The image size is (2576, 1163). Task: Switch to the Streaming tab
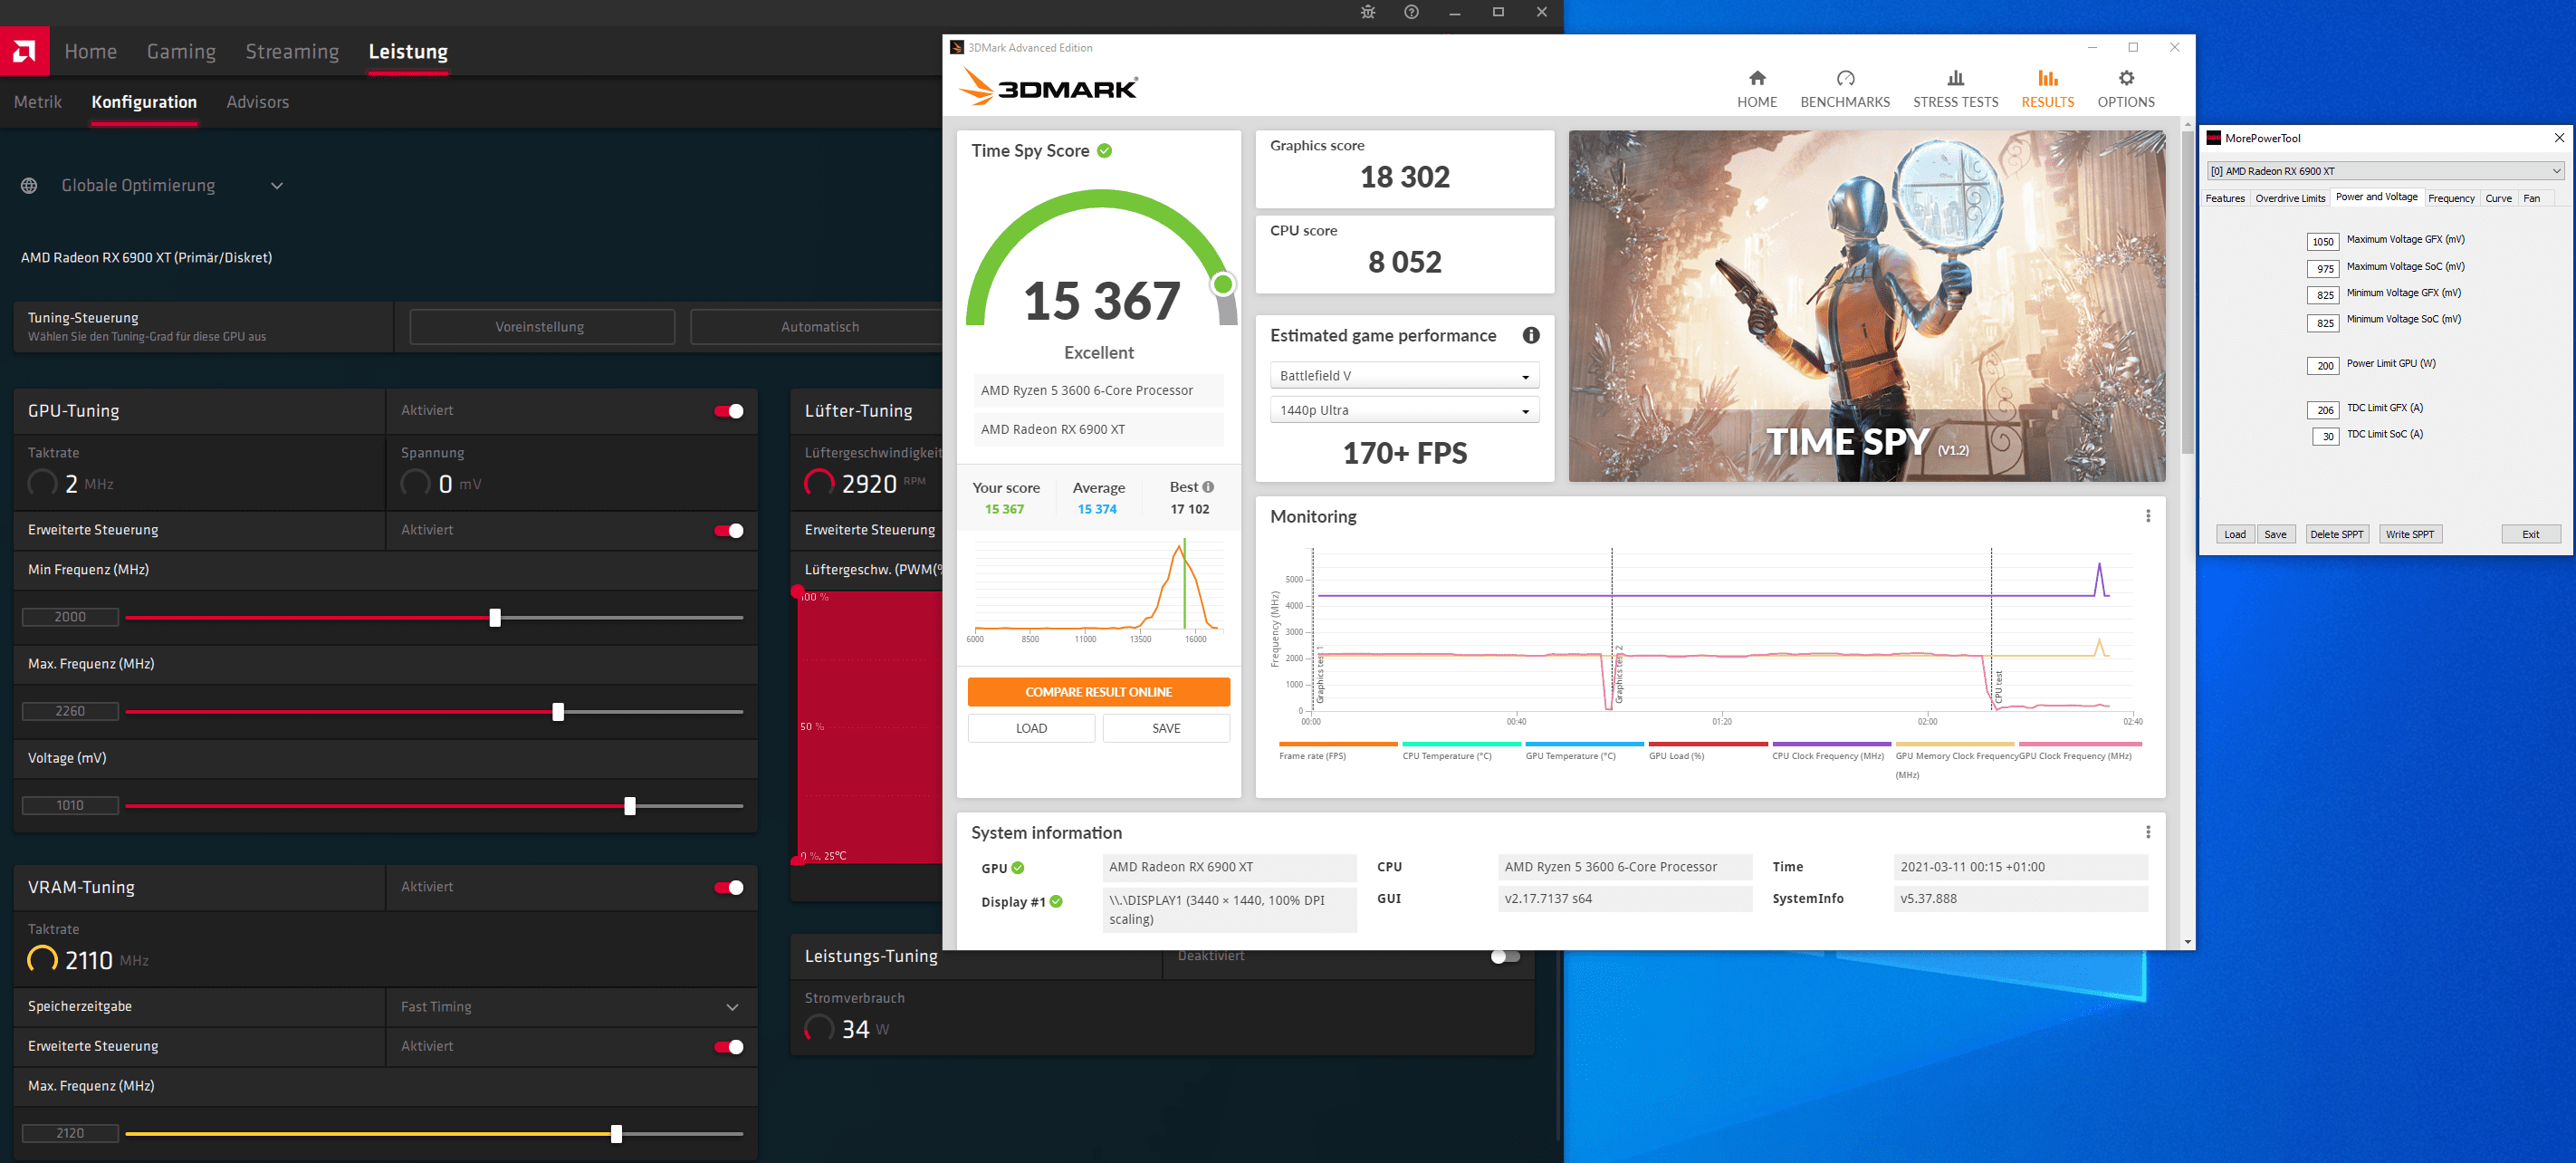[292, 51]
